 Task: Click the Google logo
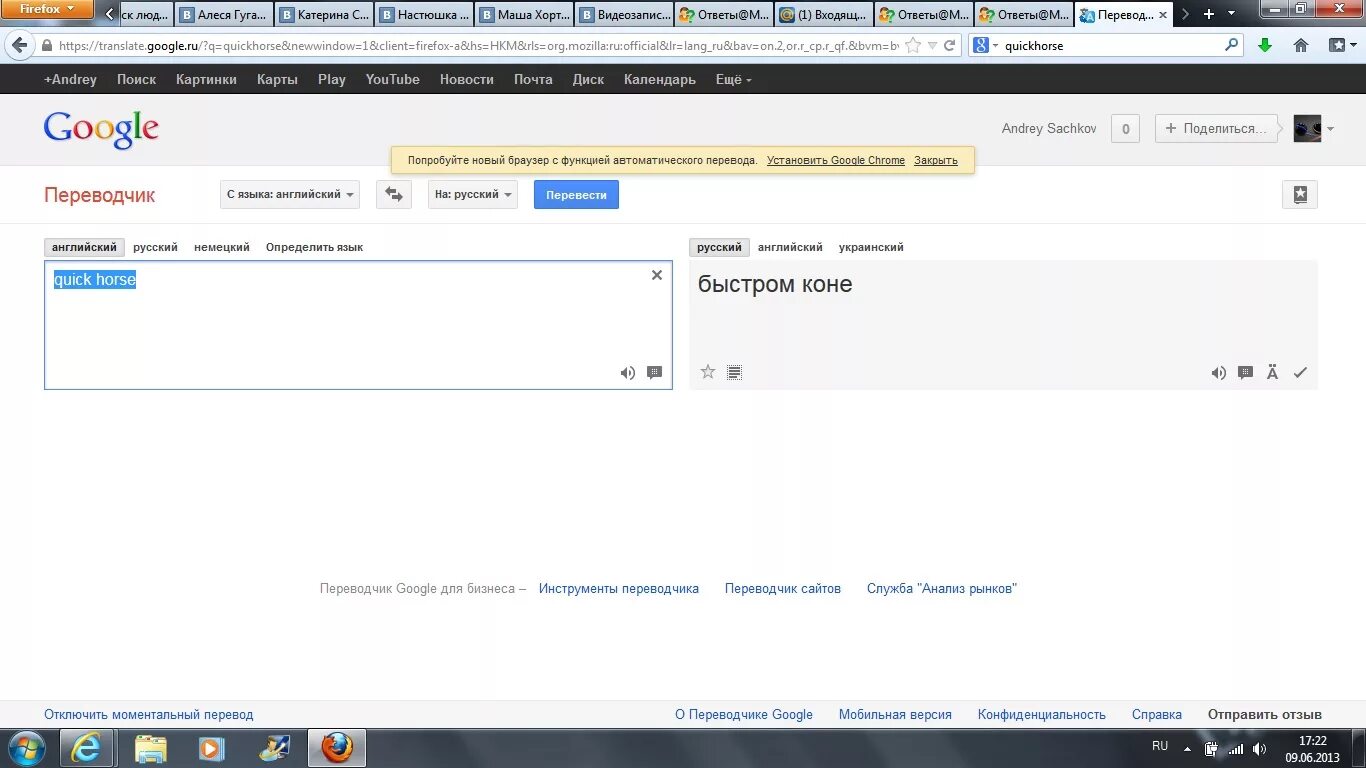coord(101,129)
